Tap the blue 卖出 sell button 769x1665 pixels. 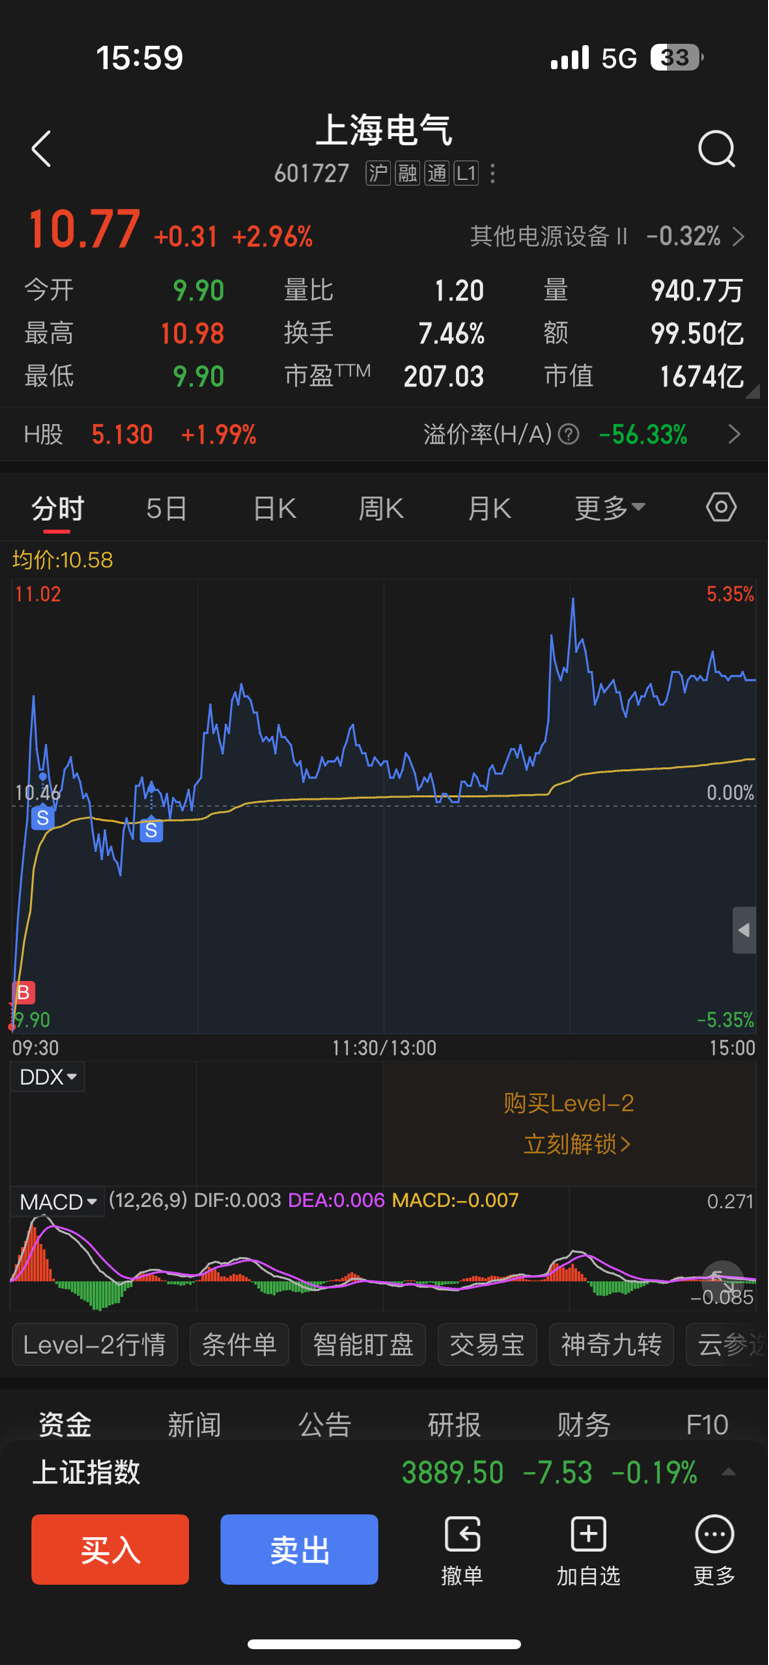[299, 1549]
